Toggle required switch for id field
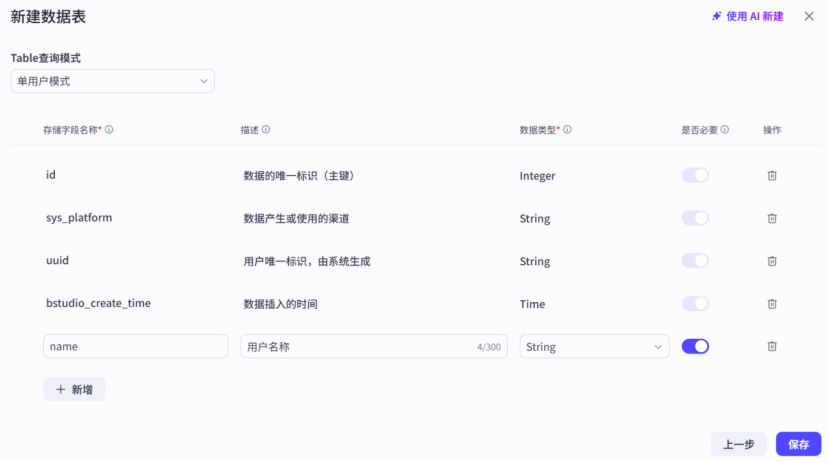Screen dimensions: 828x462 [695, 175]
